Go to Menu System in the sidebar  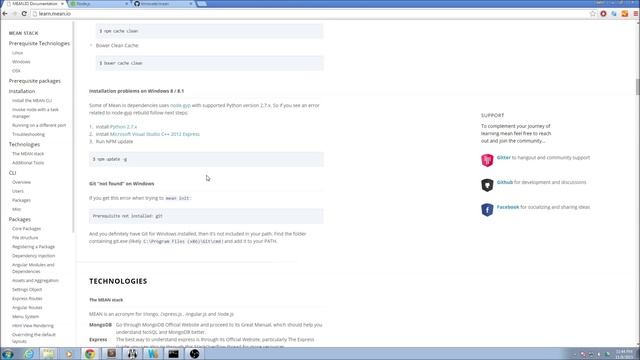click(x=26, y=317)
